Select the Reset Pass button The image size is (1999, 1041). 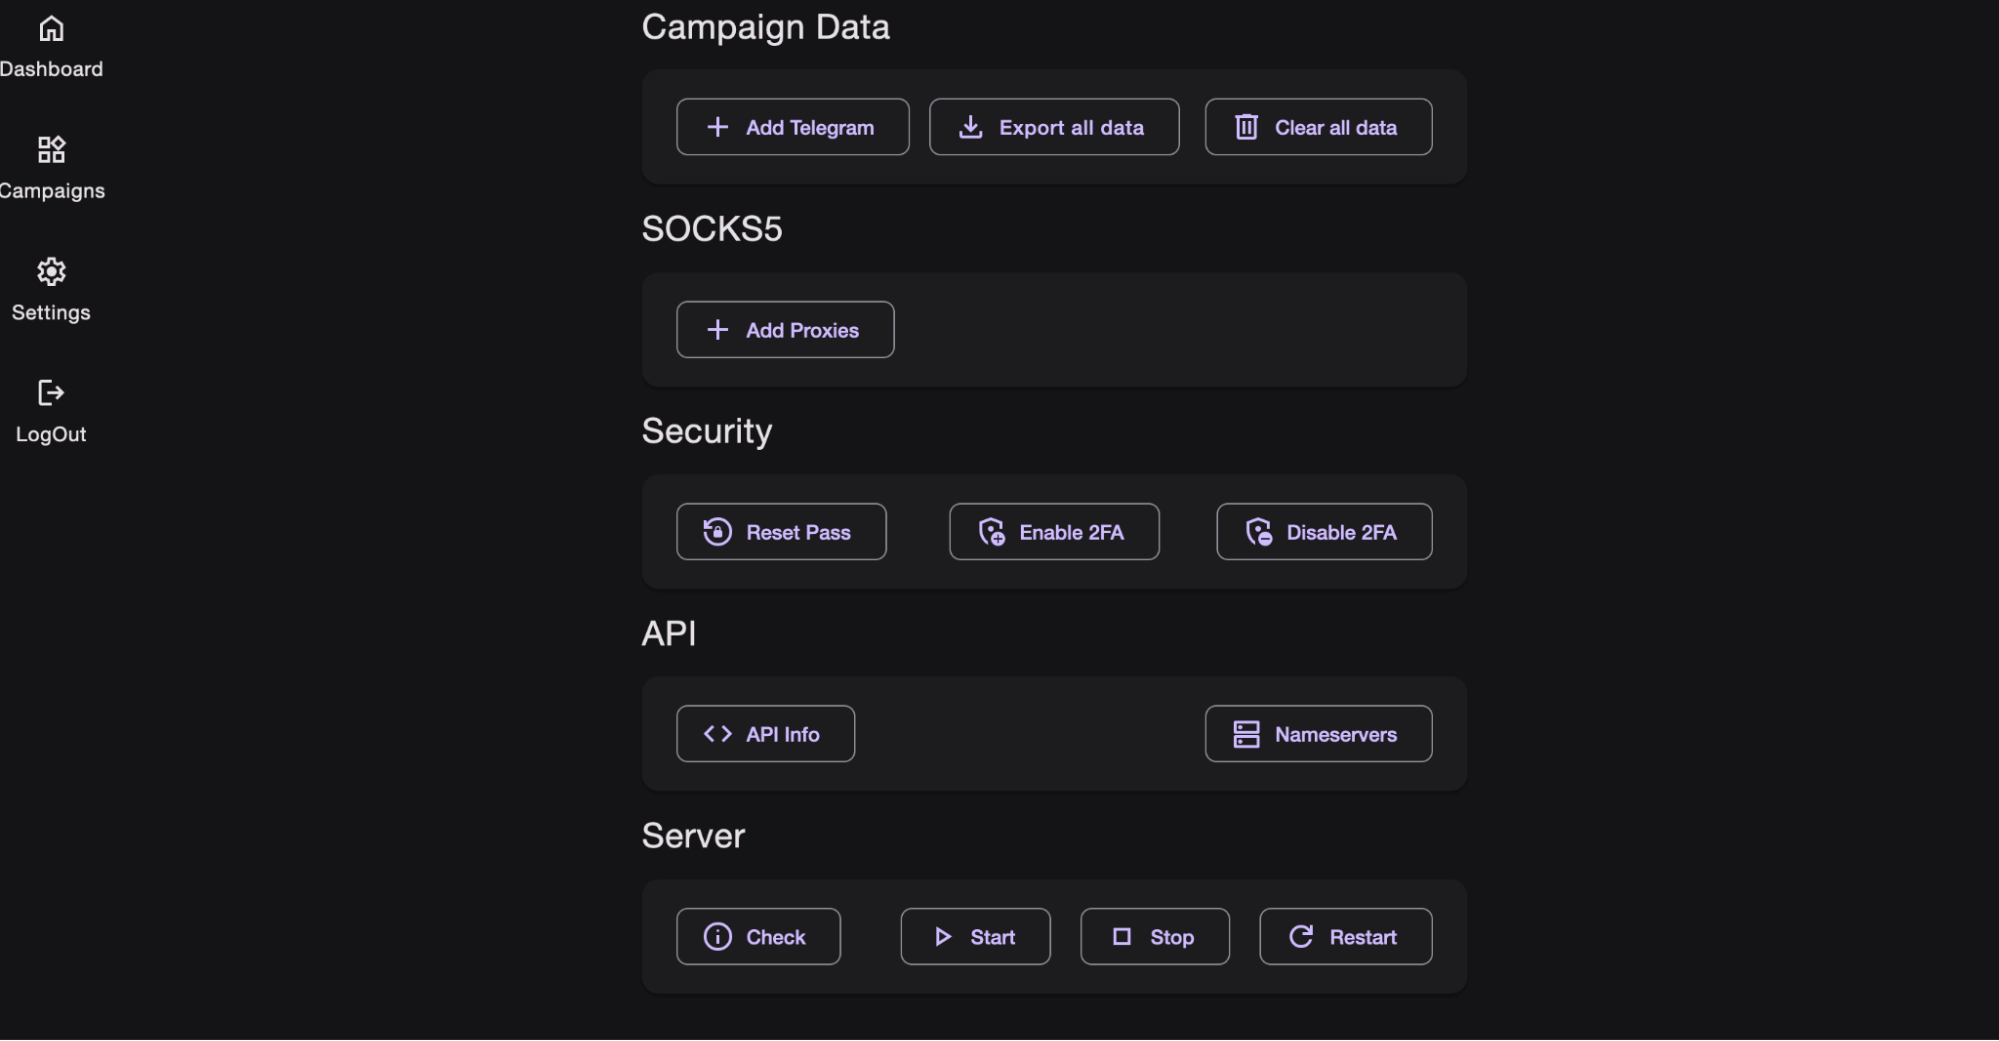click(781, 532)
